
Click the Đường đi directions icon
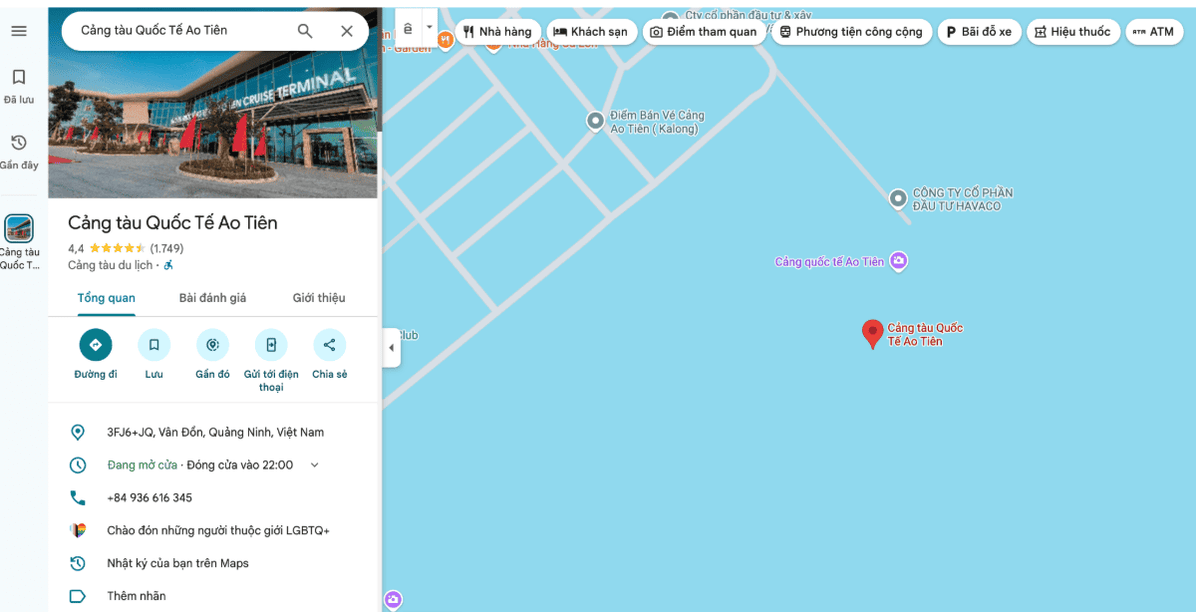coord(96,345)
